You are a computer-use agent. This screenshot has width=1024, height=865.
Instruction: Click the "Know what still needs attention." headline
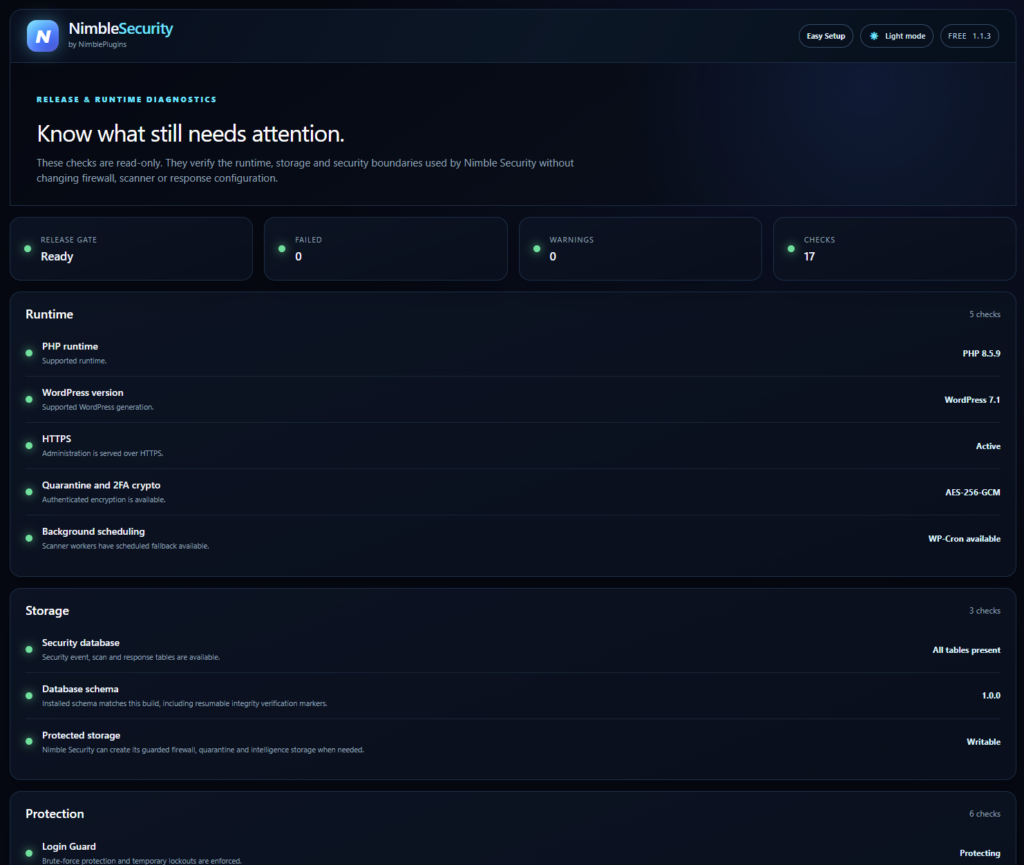[190, 134]
